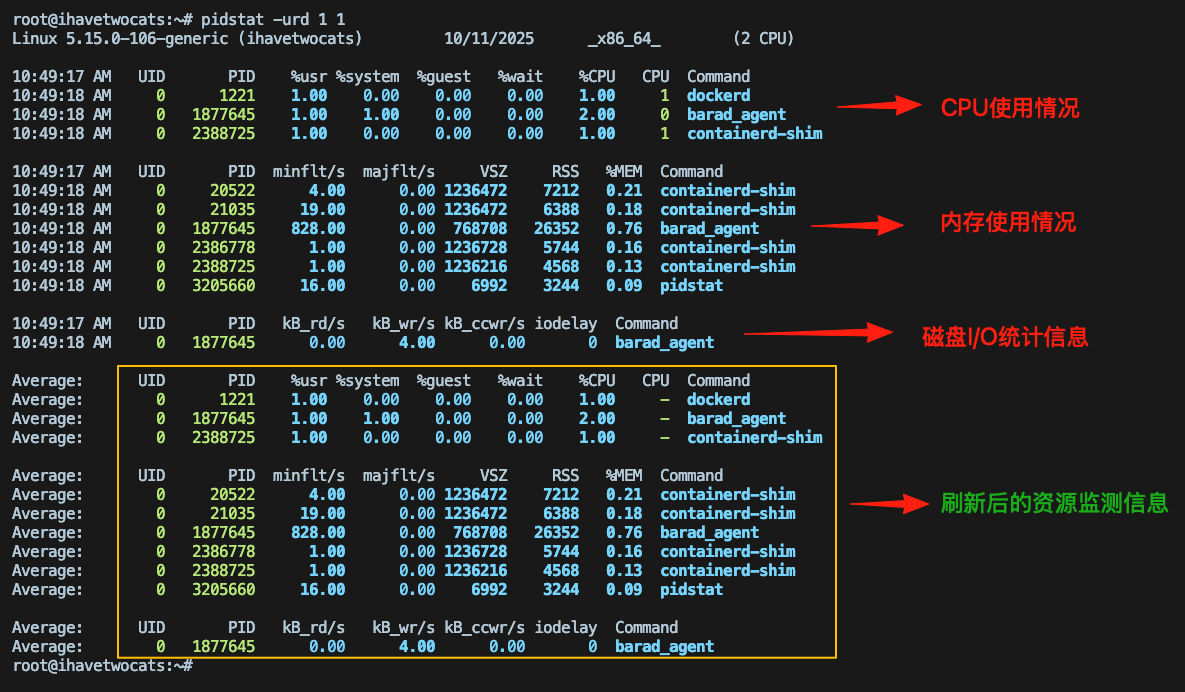Click pidstat command name in the 10:49:18 memory table
This screenshot has width=1185, height=692.
[691, 285]
